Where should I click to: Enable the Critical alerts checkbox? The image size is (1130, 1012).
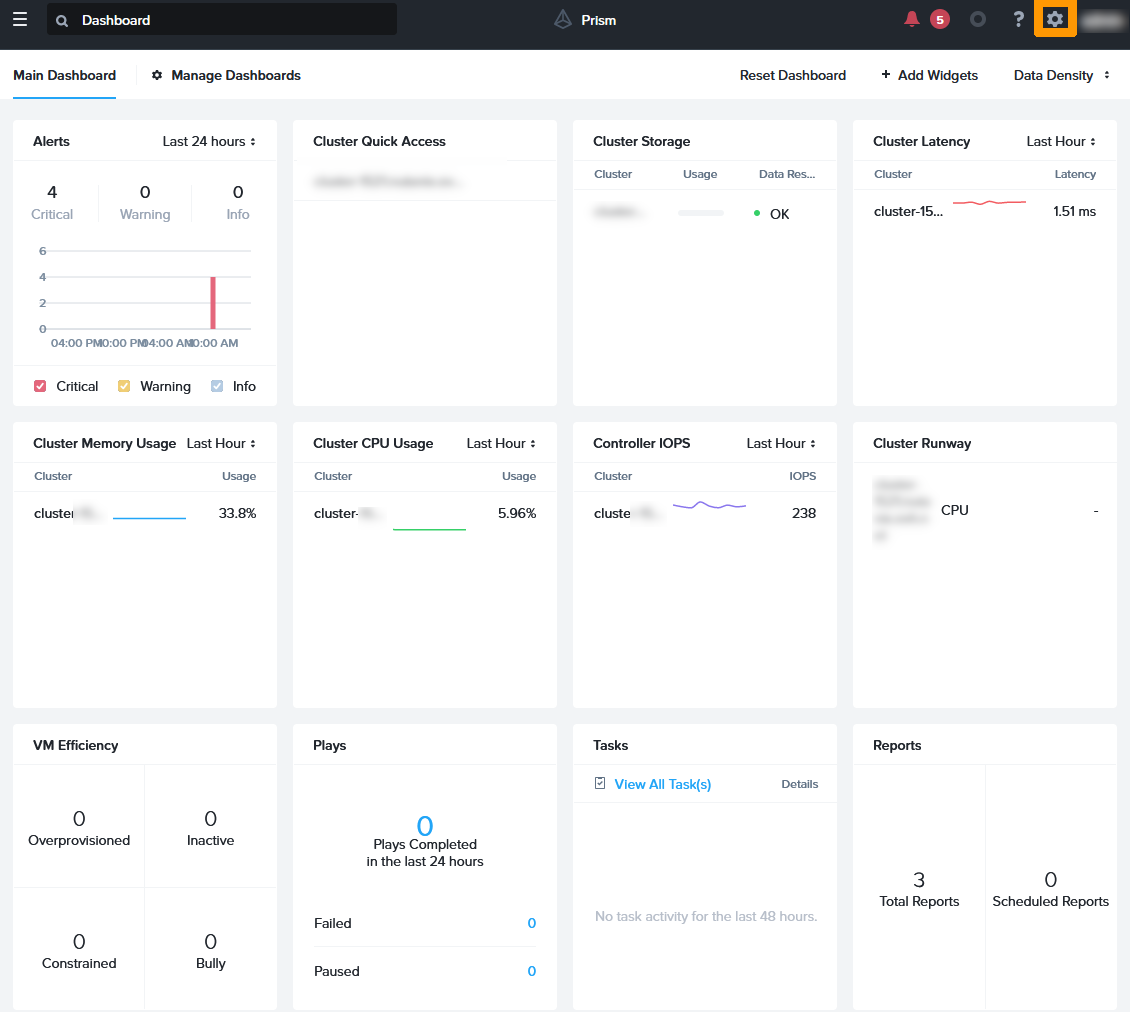[x=39, y=386]
